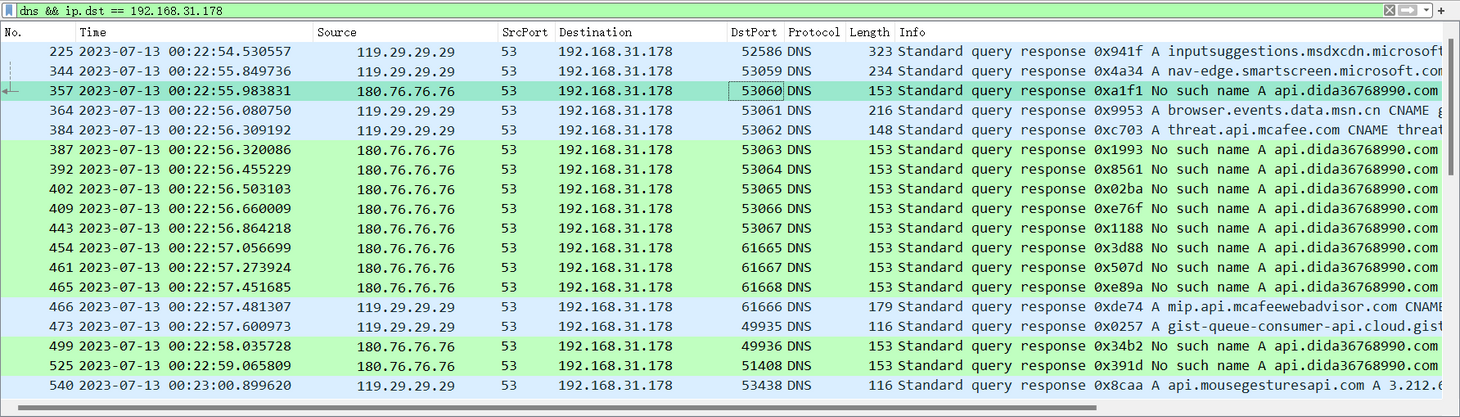This screenshot has width=1460, height=417.
Task: Add a filter button using plus icon
Action: pyautogui.click(x=1442, y=10)
